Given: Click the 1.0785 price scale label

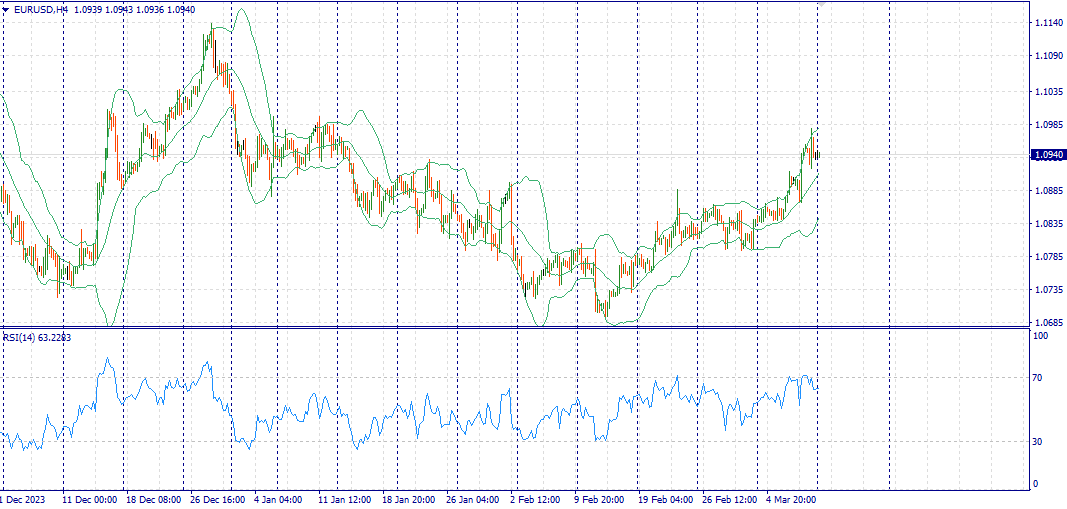Looking at the screenshot, I should coord(1048,257).
